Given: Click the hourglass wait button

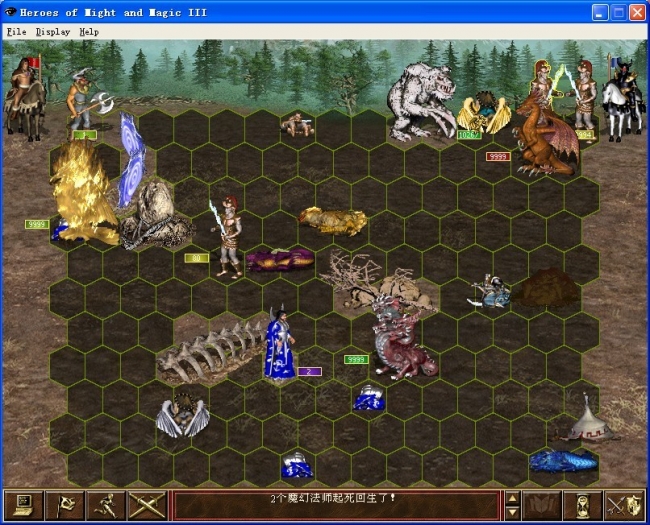Looking at the screenshot, I should tap(582, 505).
